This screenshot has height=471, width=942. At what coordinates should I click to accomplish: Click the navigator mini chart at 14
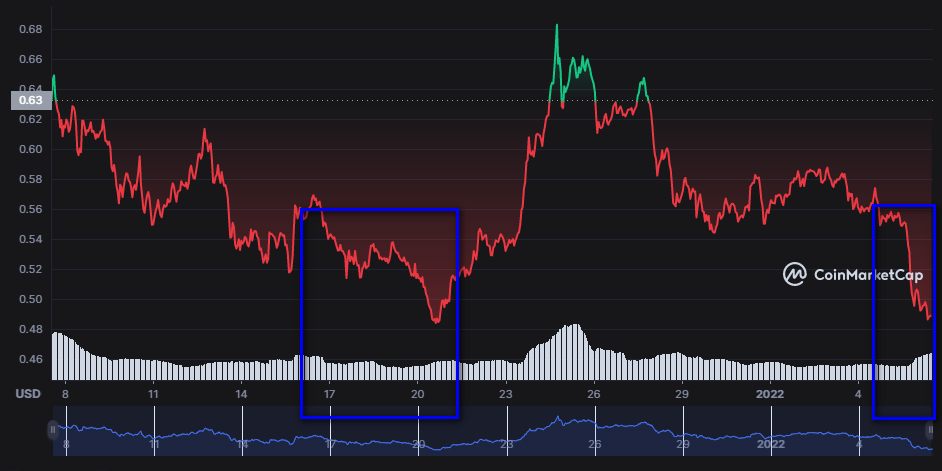pyautogui.click(x=242, y=445)
